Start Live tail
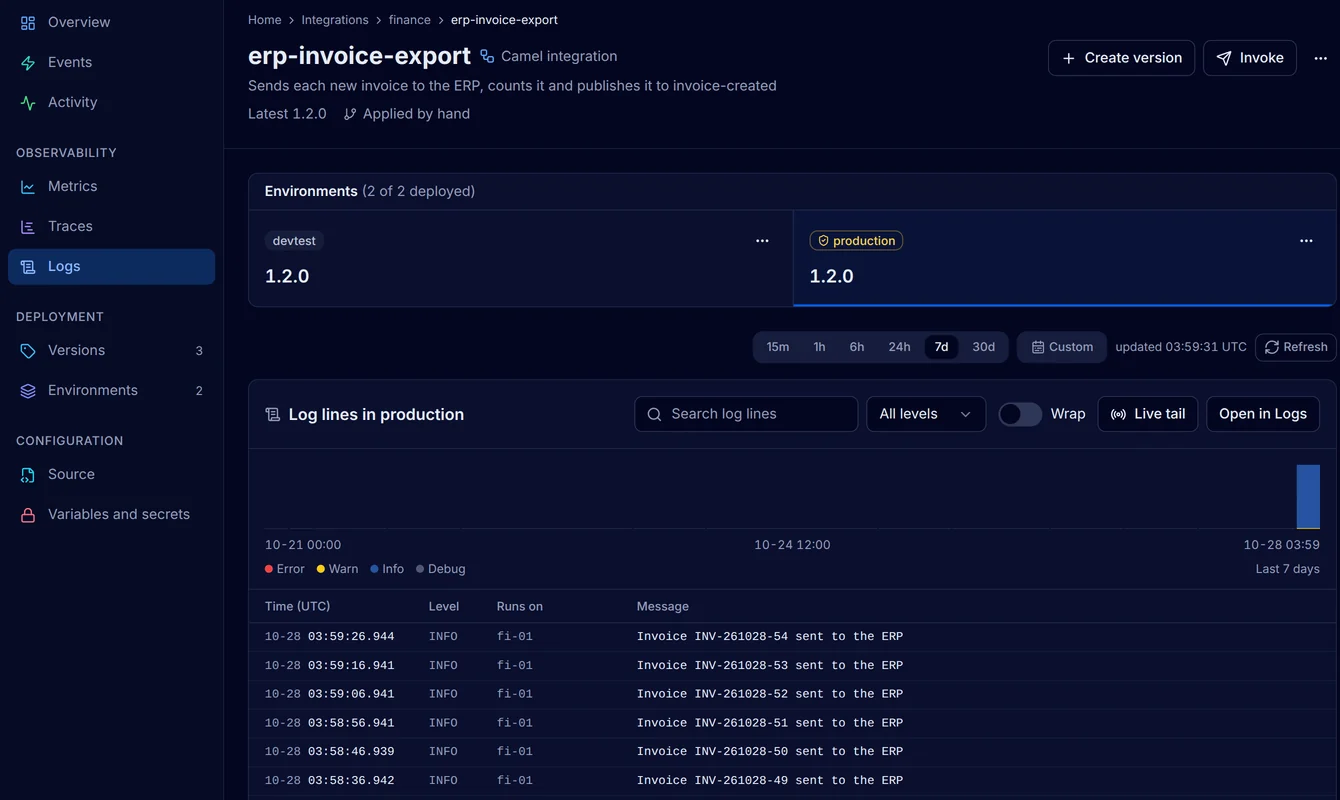1340x800 pixels. click(x=1148, y=414)
